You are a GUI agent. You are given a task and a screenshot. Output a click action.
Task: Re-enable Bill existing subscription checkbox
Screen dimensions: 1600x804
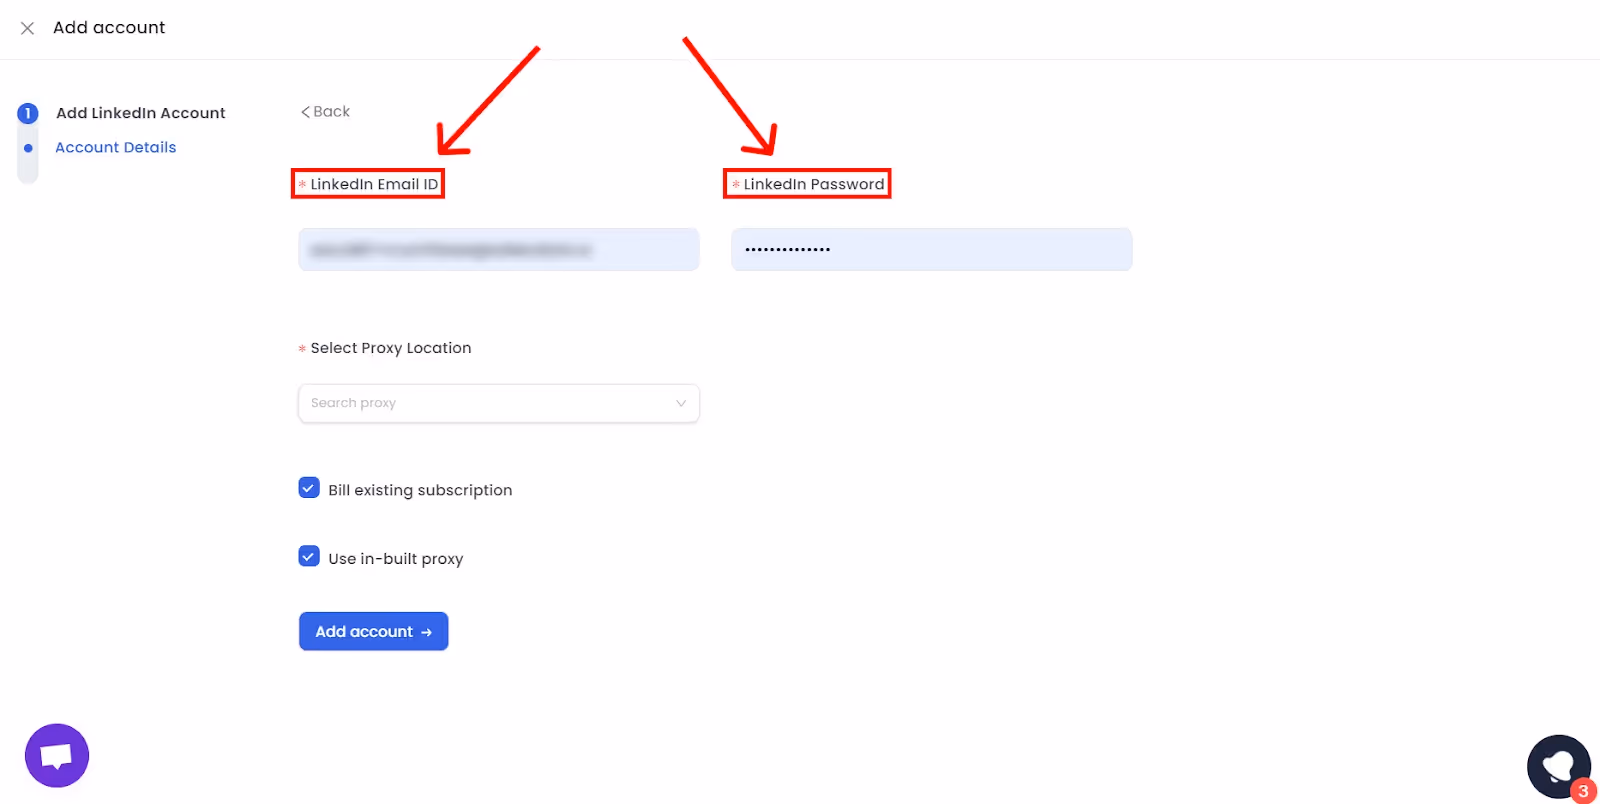click(x=308, y=488)
